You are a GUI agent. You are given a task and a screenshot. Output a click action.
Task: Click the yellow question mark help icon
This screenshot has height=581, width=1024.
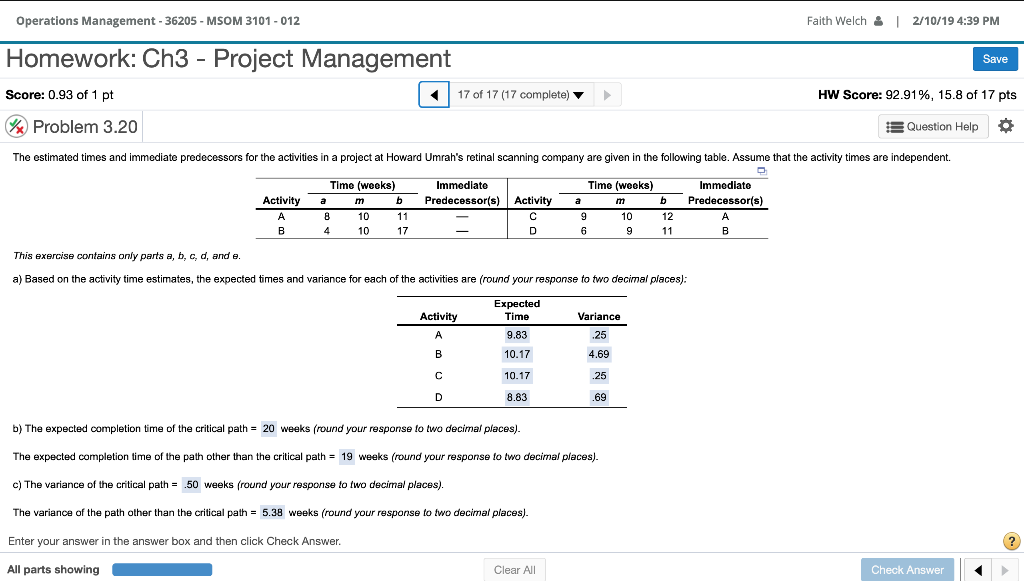pyautogui.click(x=1010, y=540)
